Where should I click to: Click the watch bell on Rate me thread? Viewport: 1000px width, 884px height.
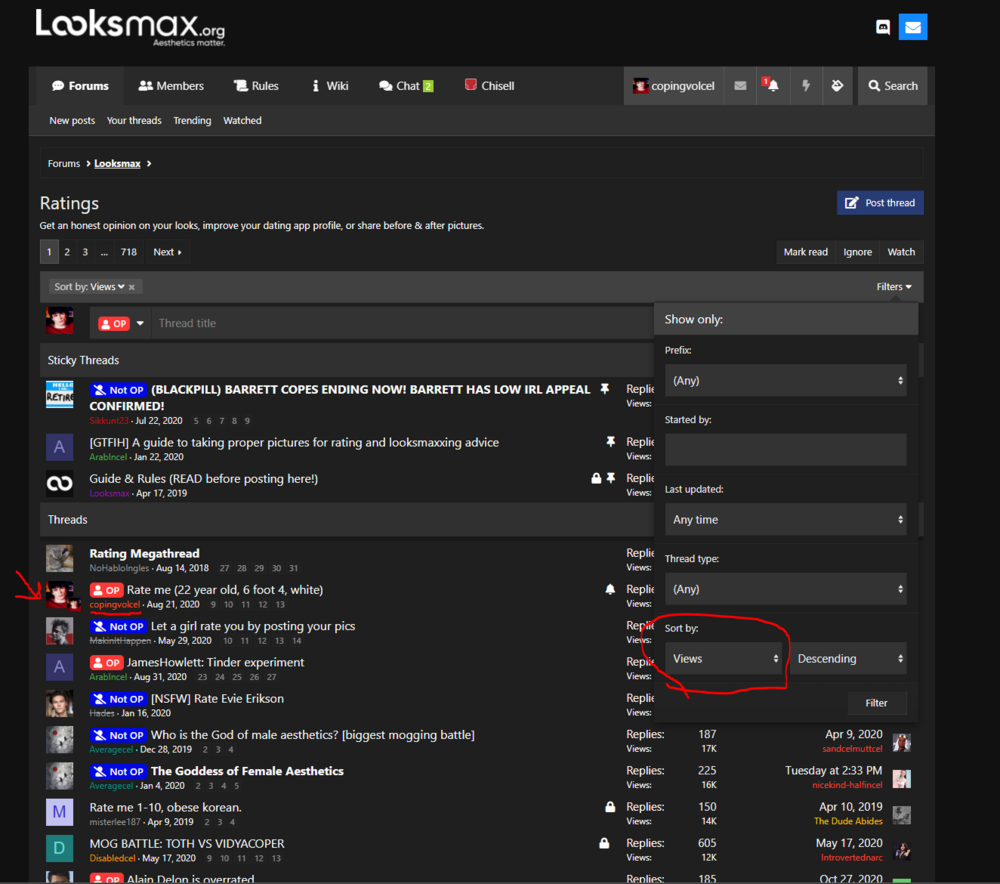[x=610, y=589]
